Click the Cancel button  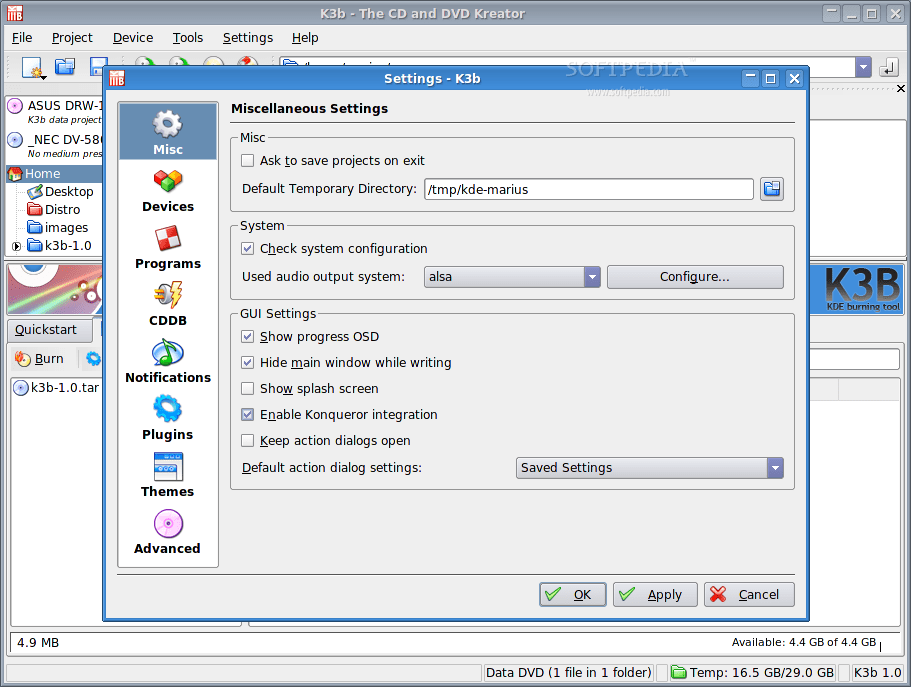pos(749,595)
